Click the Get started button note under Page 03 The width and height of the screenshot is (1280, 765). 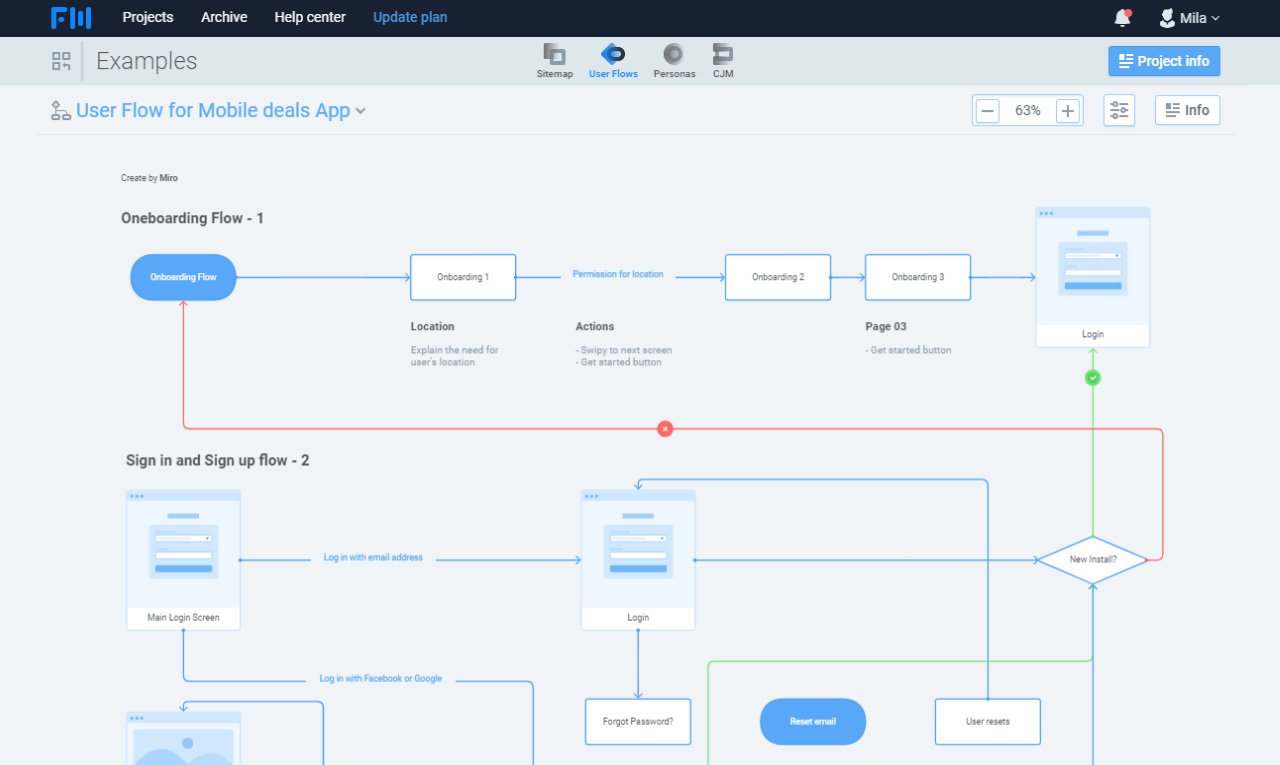point(909,351)
